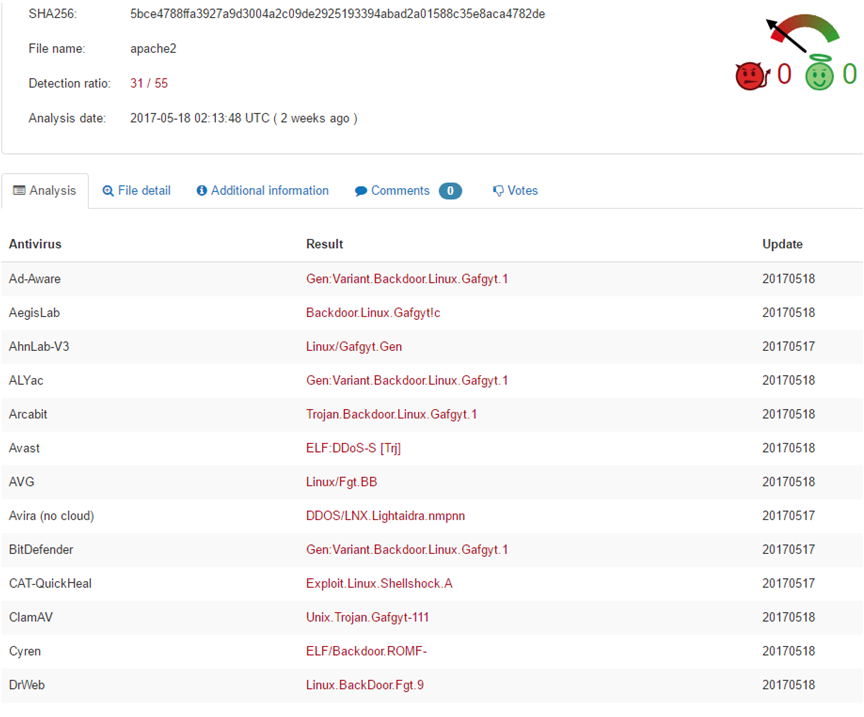
Task: Click the info icon beside Additional information
Action: point(202,191)
